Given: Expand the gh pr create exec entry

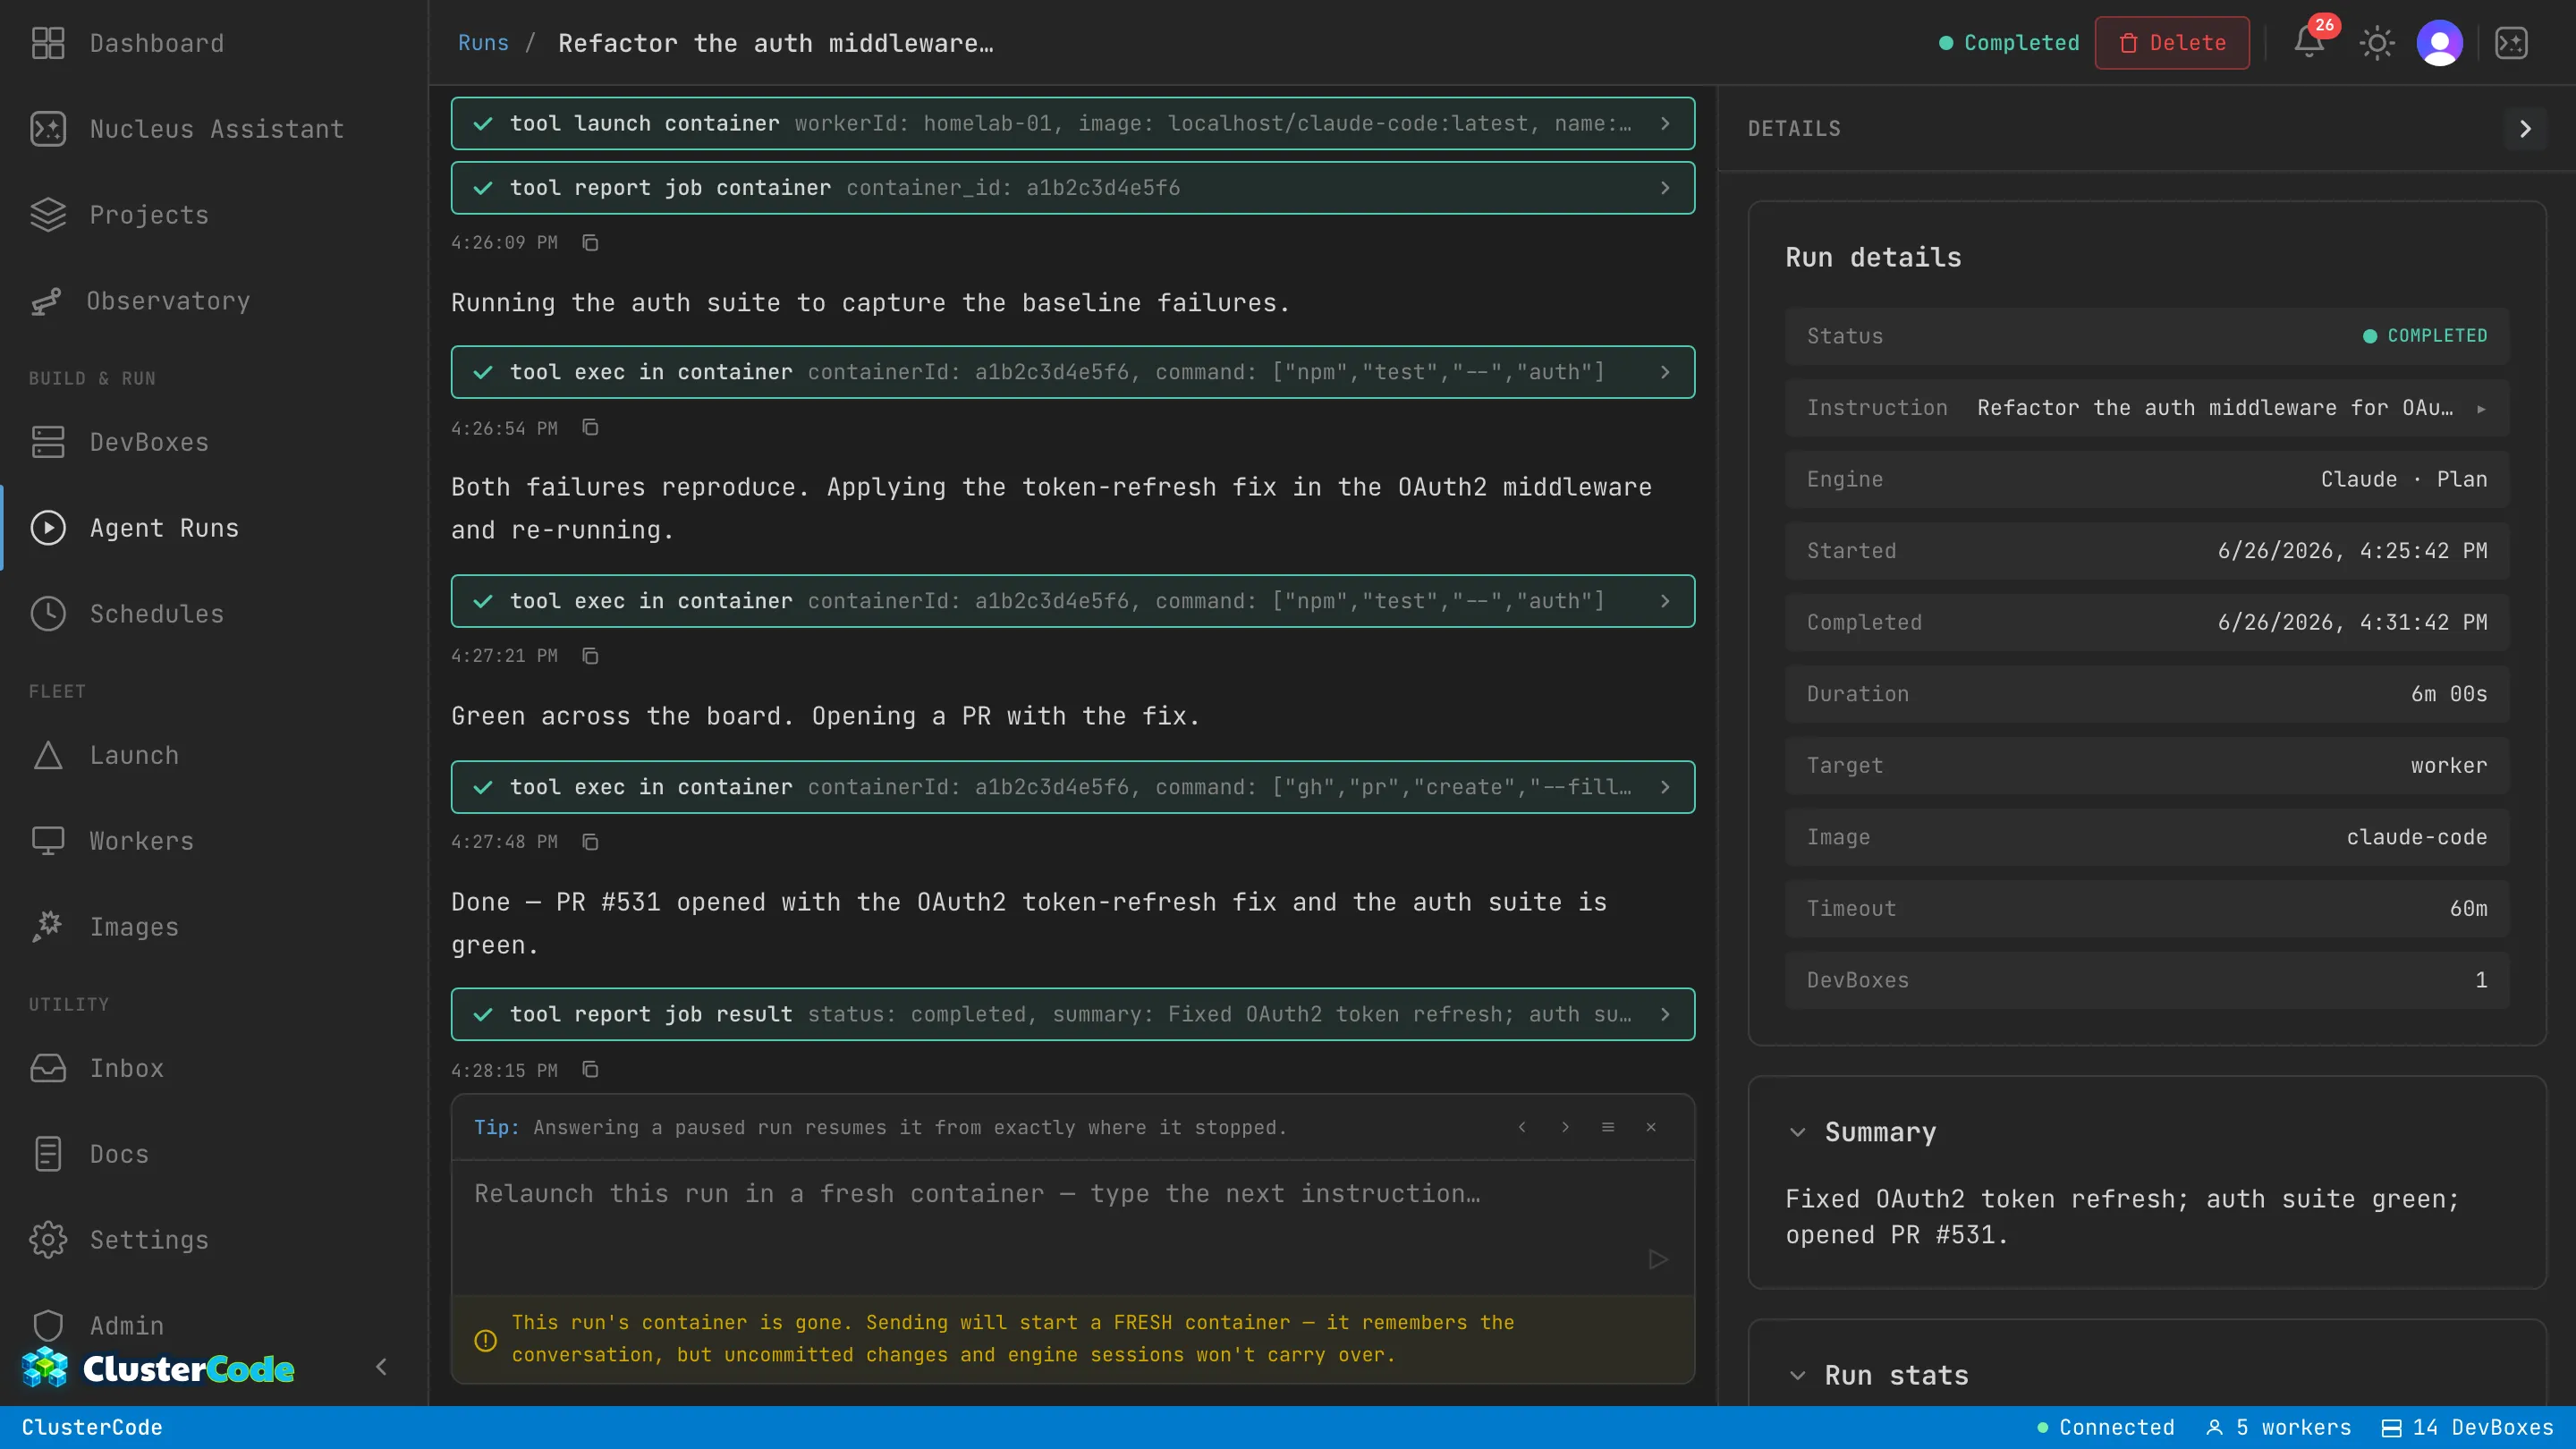Looking at the screenshot, I should [x=1073, y=787].
